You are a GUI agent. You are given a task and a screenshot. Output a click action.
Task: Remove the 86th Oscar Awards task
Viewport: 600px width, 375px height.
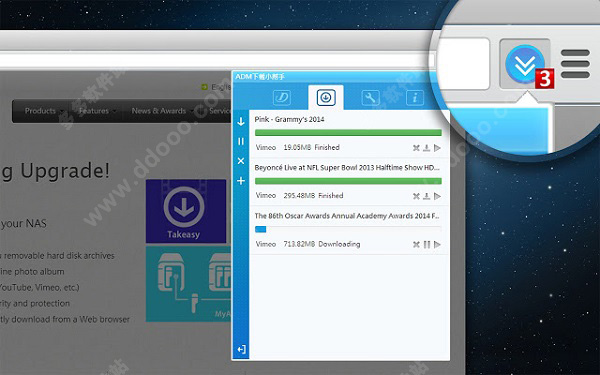[x=416, y=245]
